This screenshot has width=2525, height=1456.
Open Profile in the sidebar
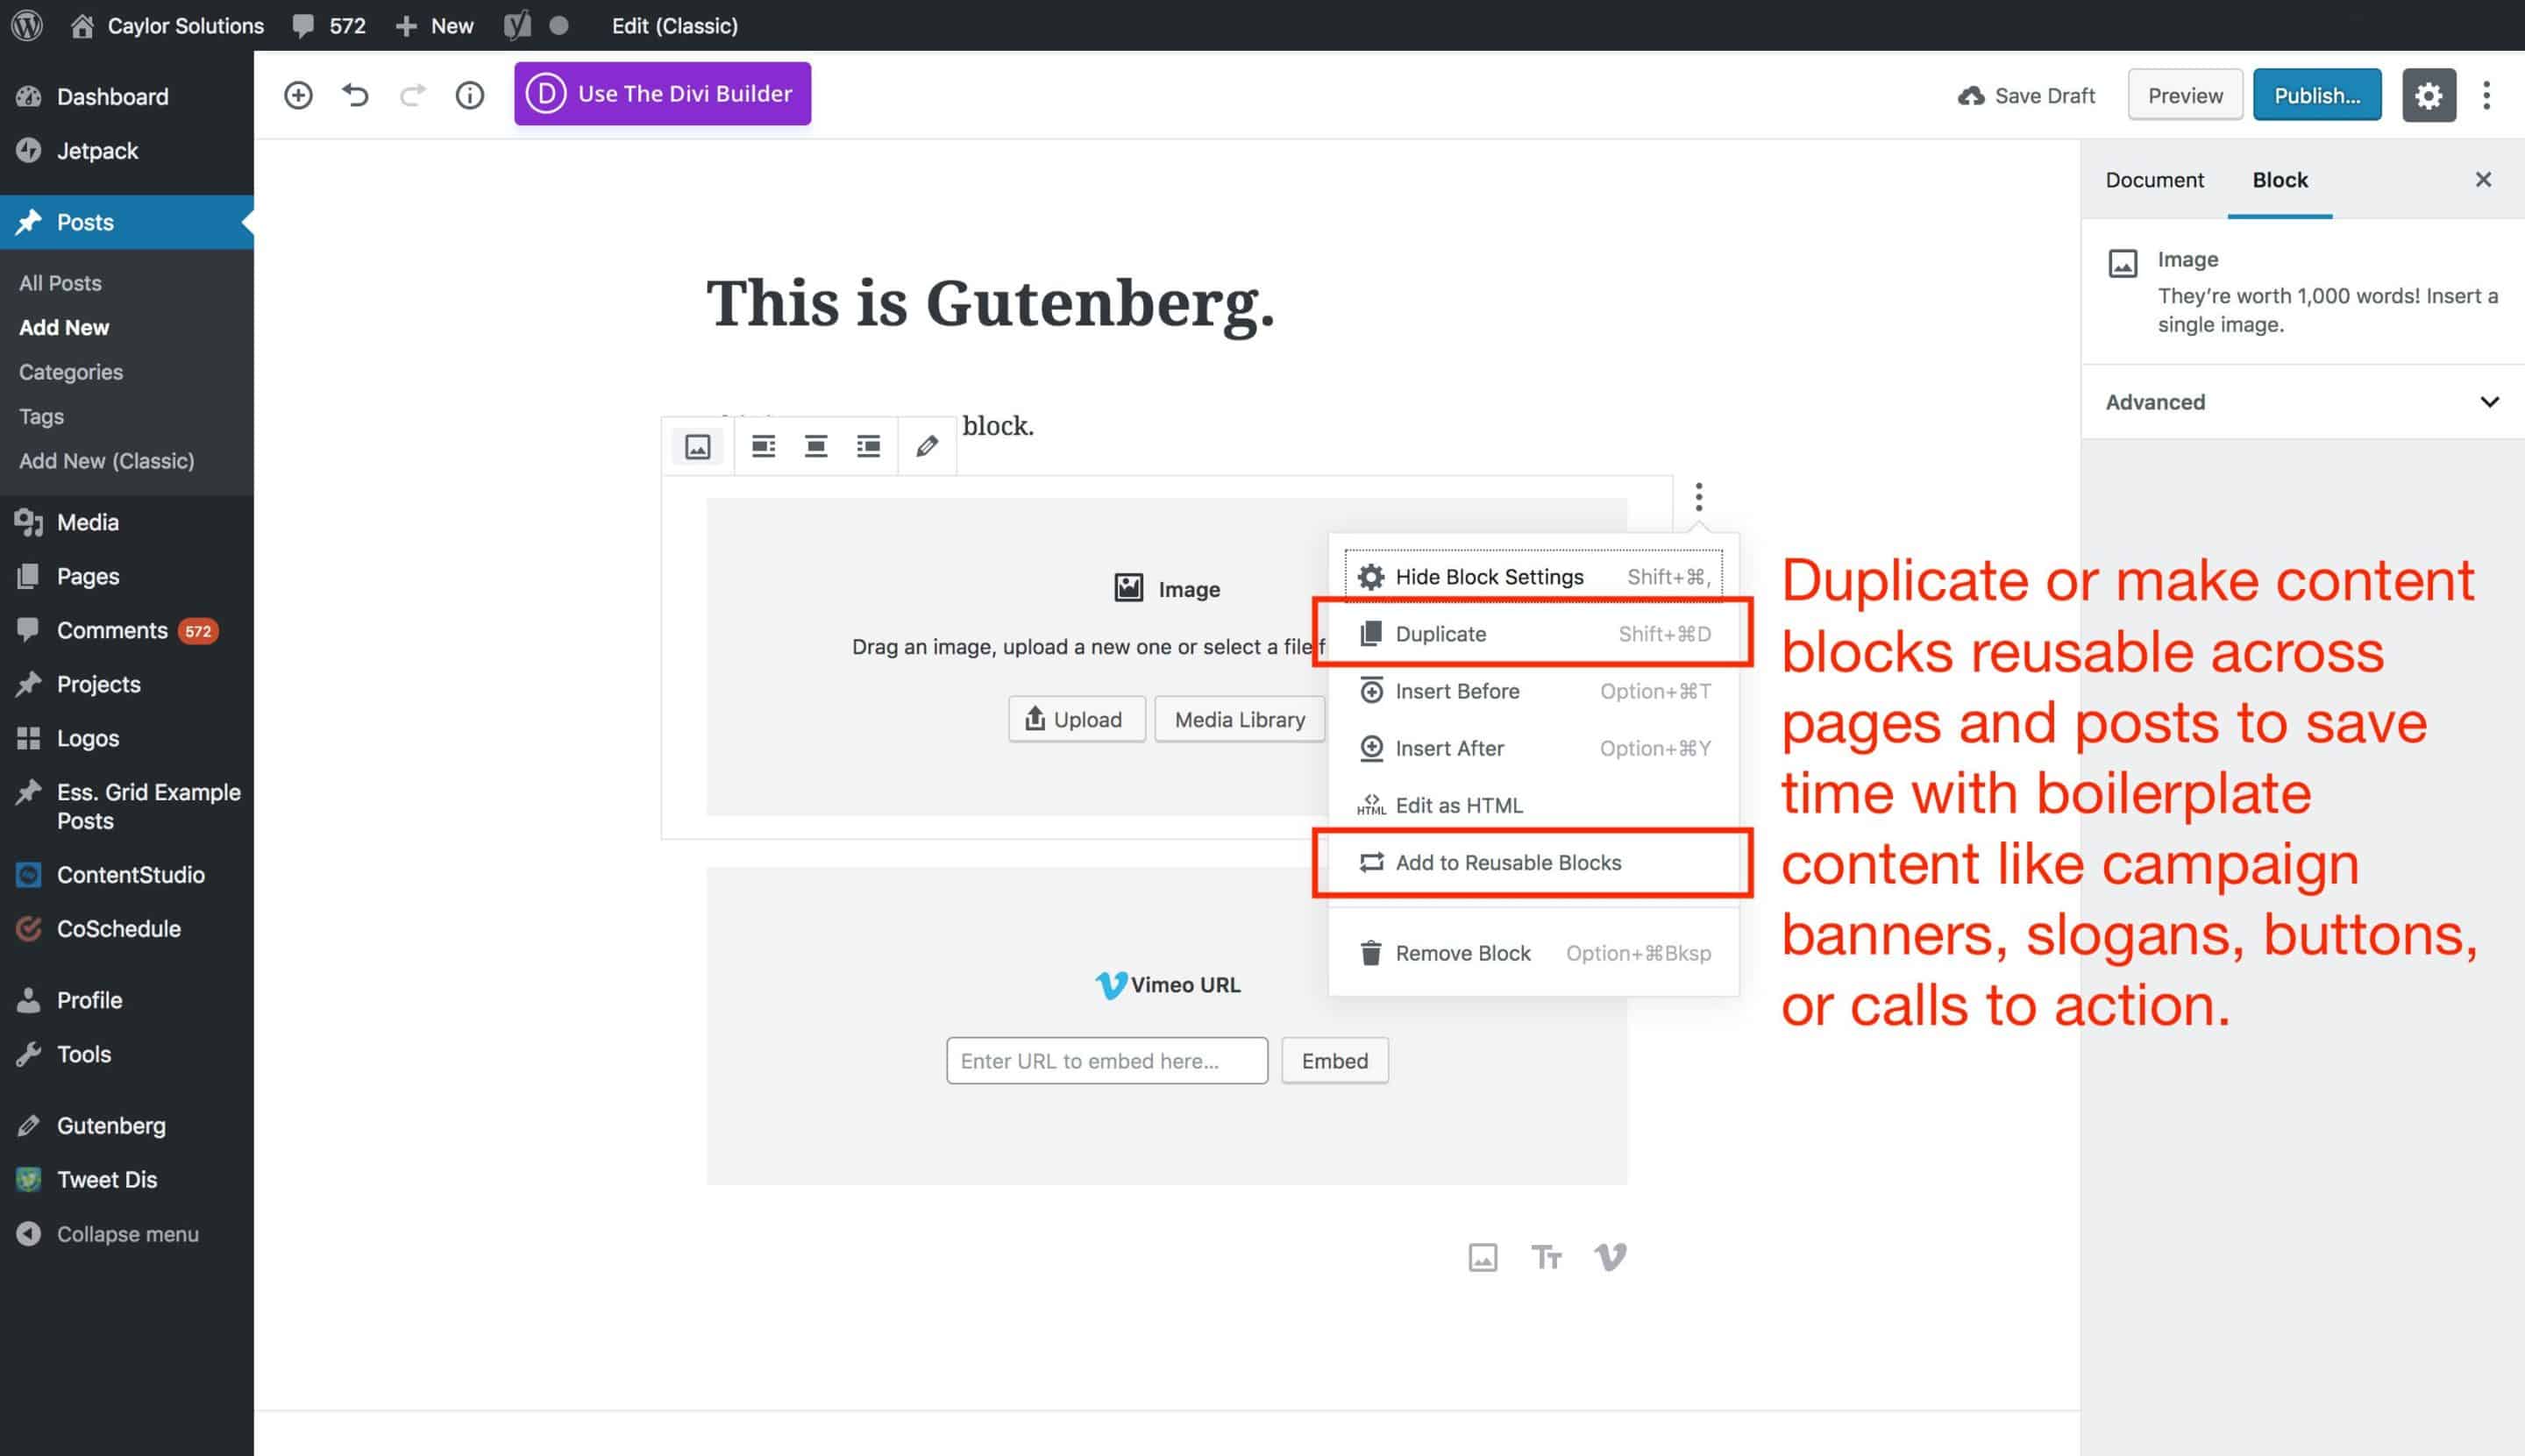tap(127, 999)
